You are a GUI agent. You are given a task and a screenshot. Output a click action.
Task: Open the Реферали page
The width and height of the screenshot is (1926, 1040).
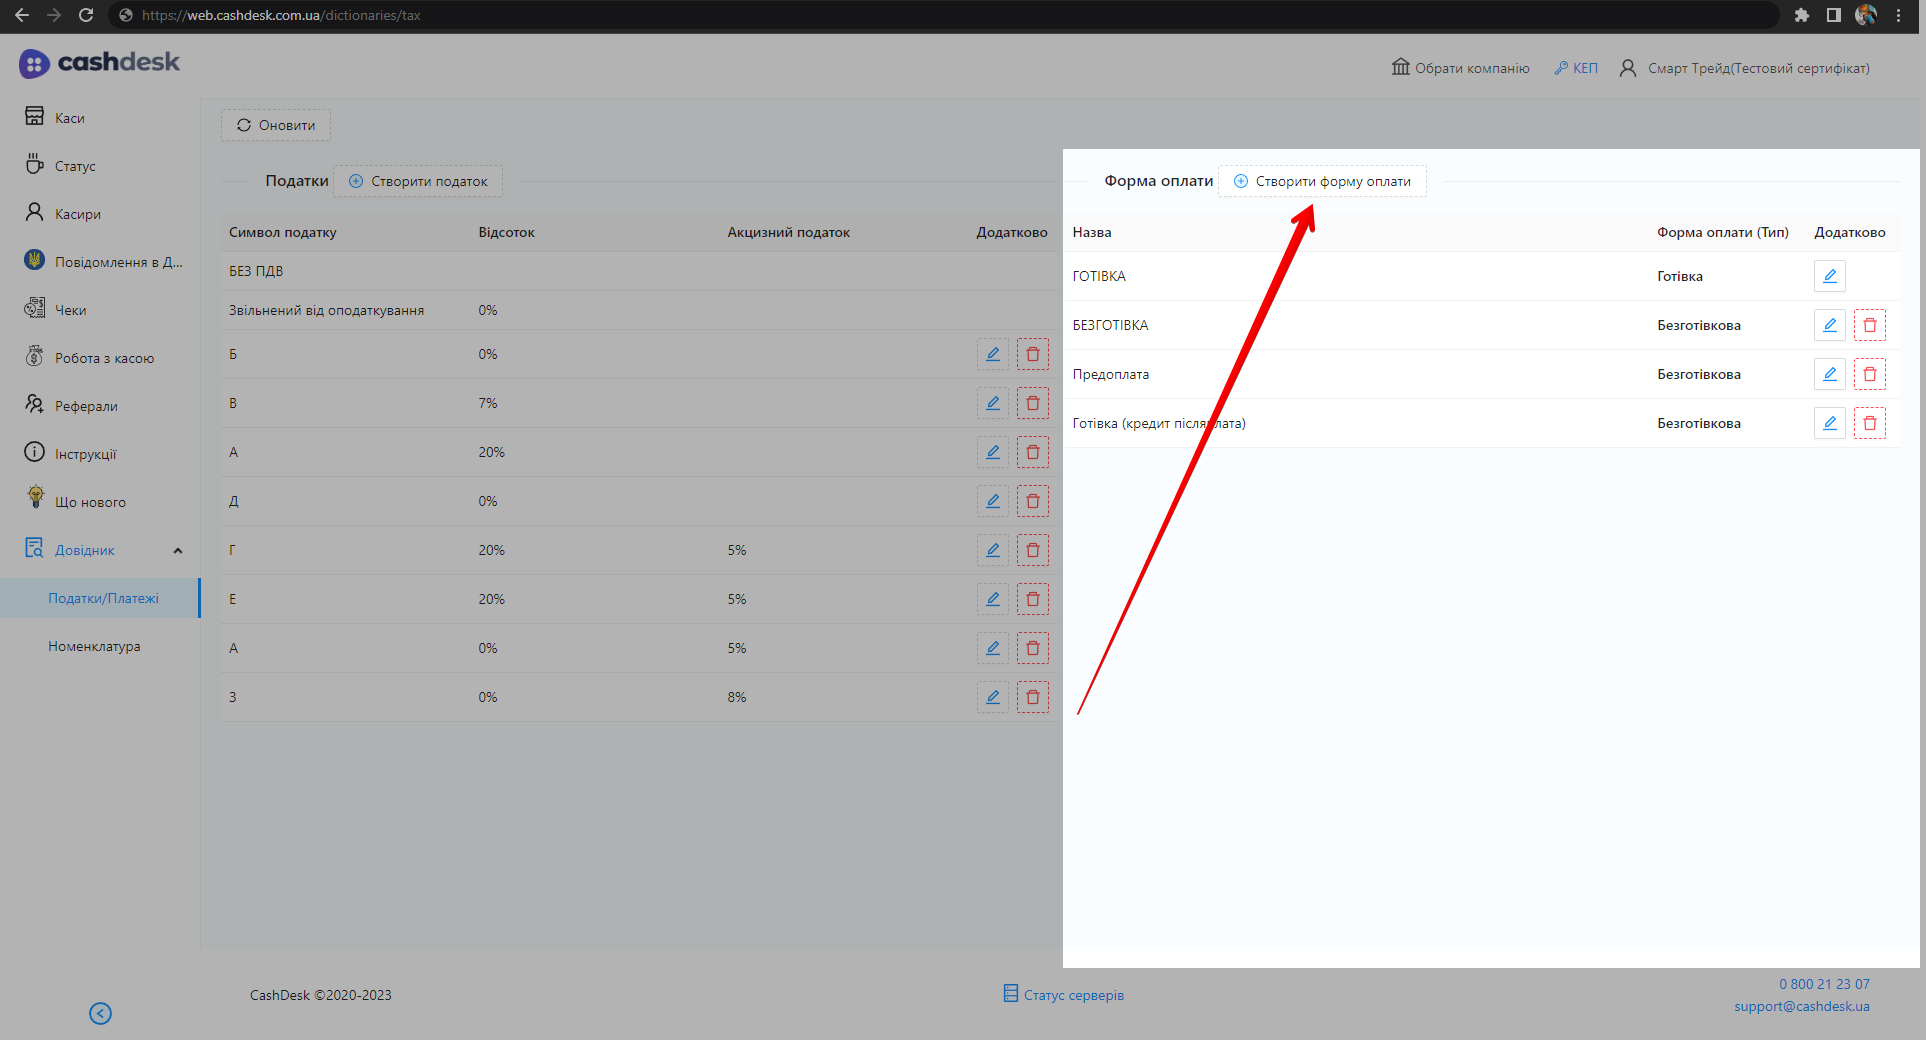(x=100, y=406)
